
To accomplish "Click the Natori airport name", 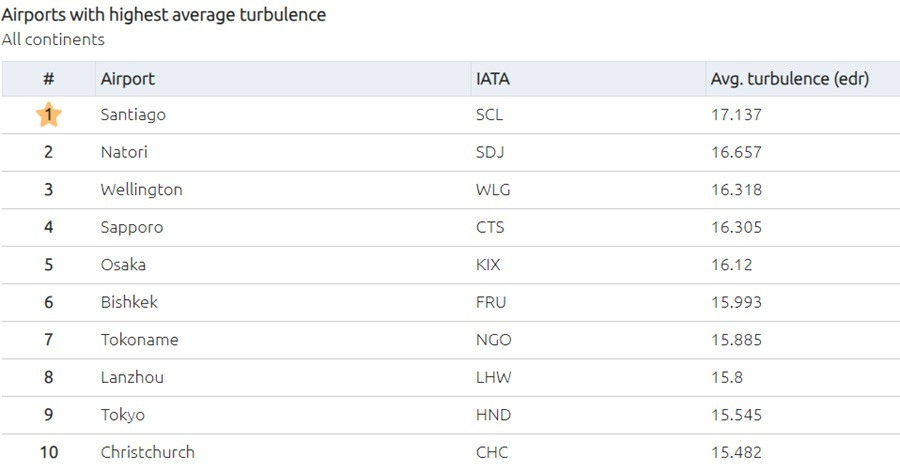I will tap(124, 152).
